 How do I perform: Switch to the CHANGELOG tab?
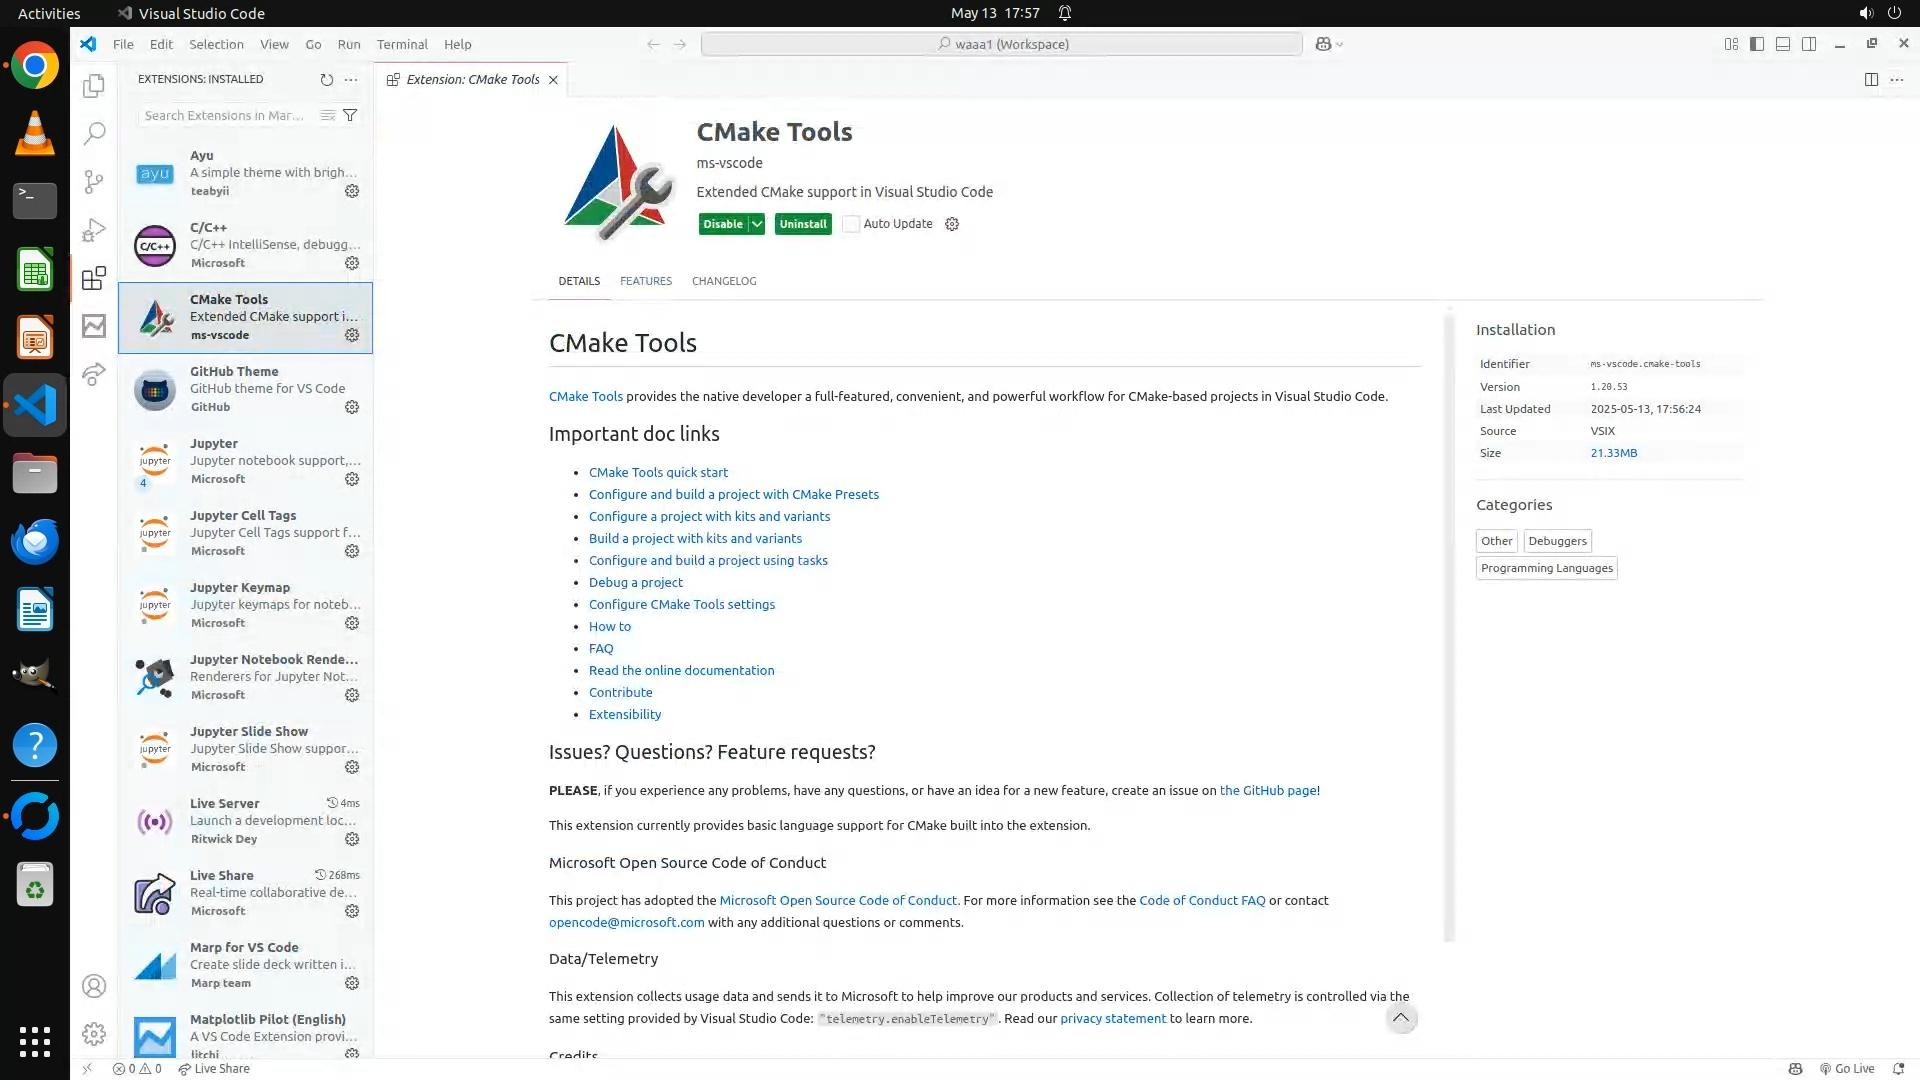[724, 281]
